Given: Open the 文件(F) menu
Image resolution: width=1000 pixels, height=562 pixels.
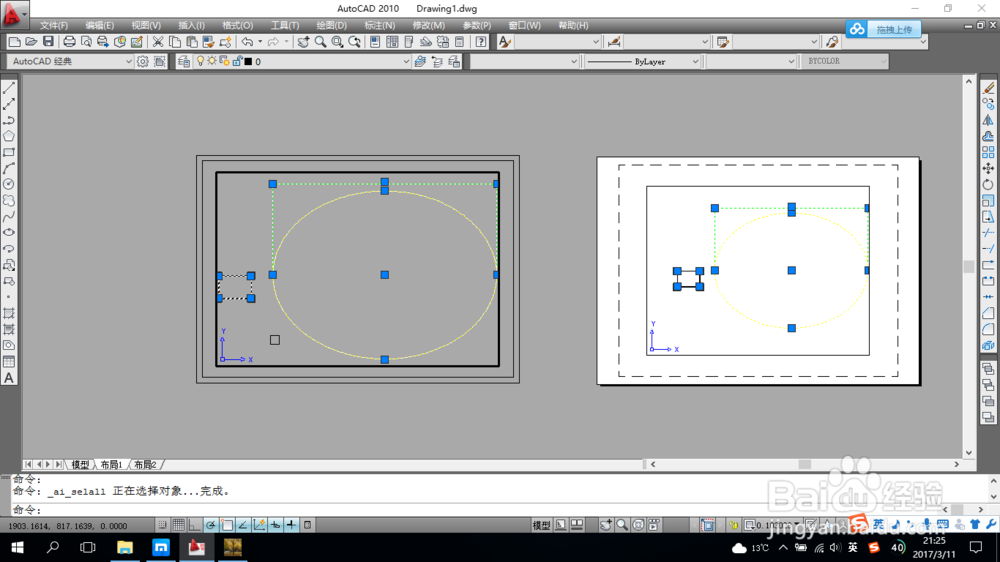Looking at the screenshot, I should [54, 26].
